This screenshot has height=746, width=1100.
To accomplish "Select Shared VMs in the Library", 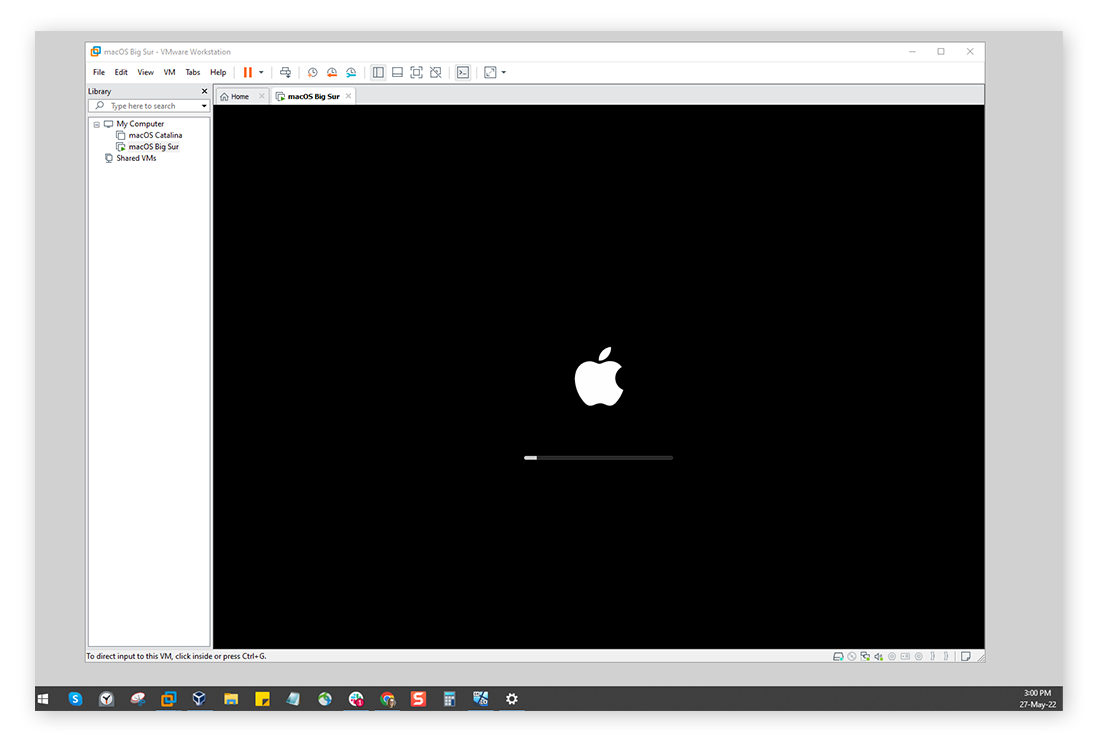I will 136,158.
